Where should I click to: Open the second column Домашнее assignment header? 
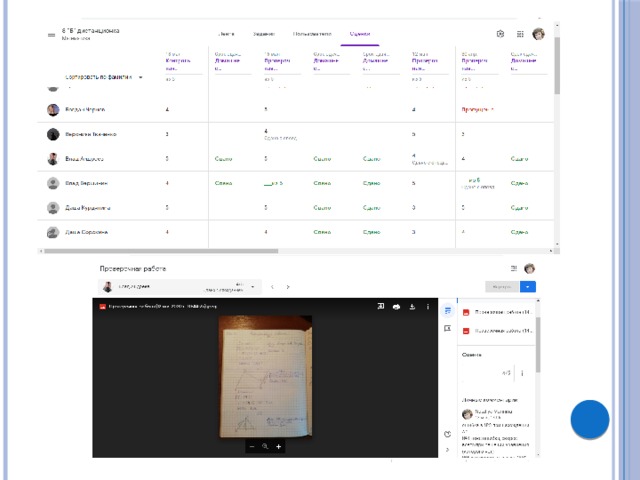pos(227,64)
